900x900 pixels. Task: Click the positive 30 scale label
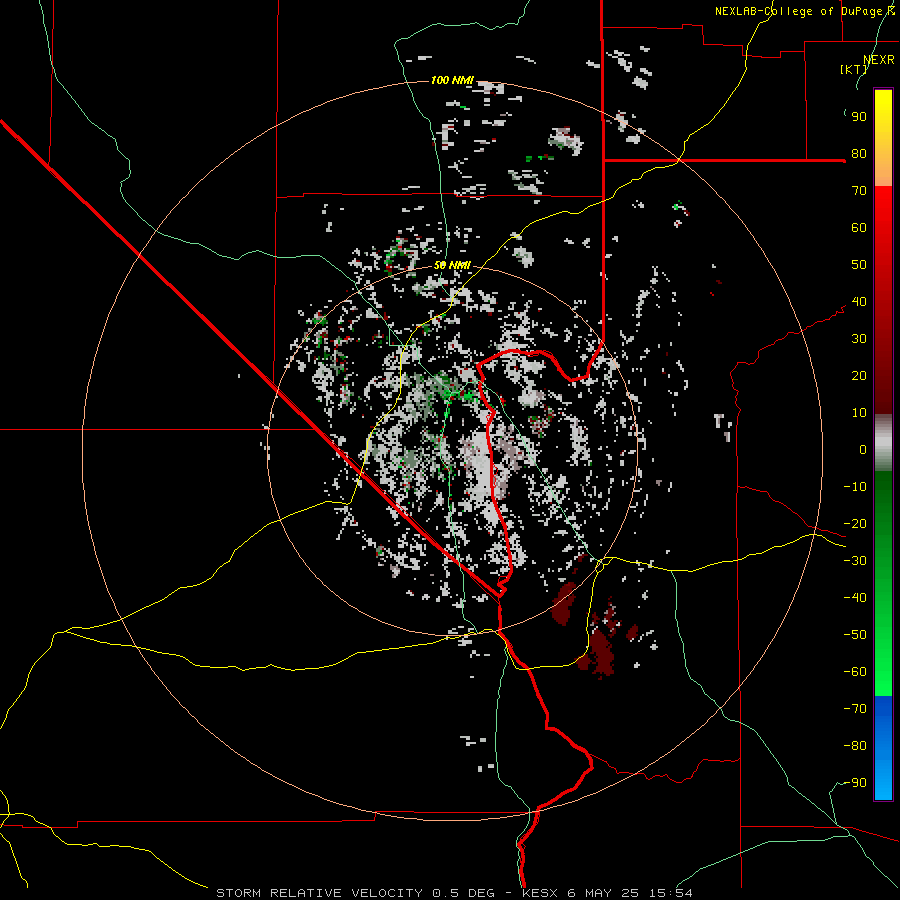(859, 339)
